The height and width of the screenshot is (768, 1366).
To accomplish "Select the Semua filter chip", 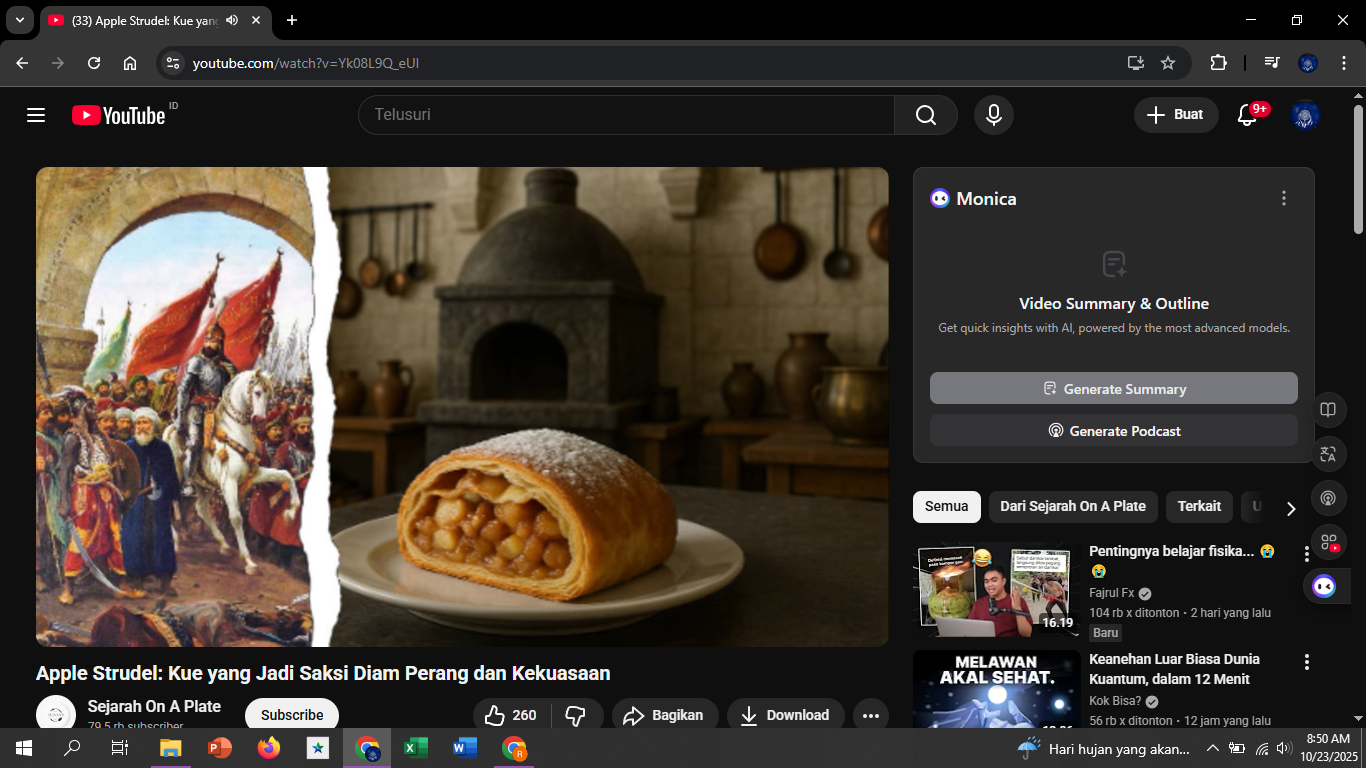I will [x=946, y=506].
